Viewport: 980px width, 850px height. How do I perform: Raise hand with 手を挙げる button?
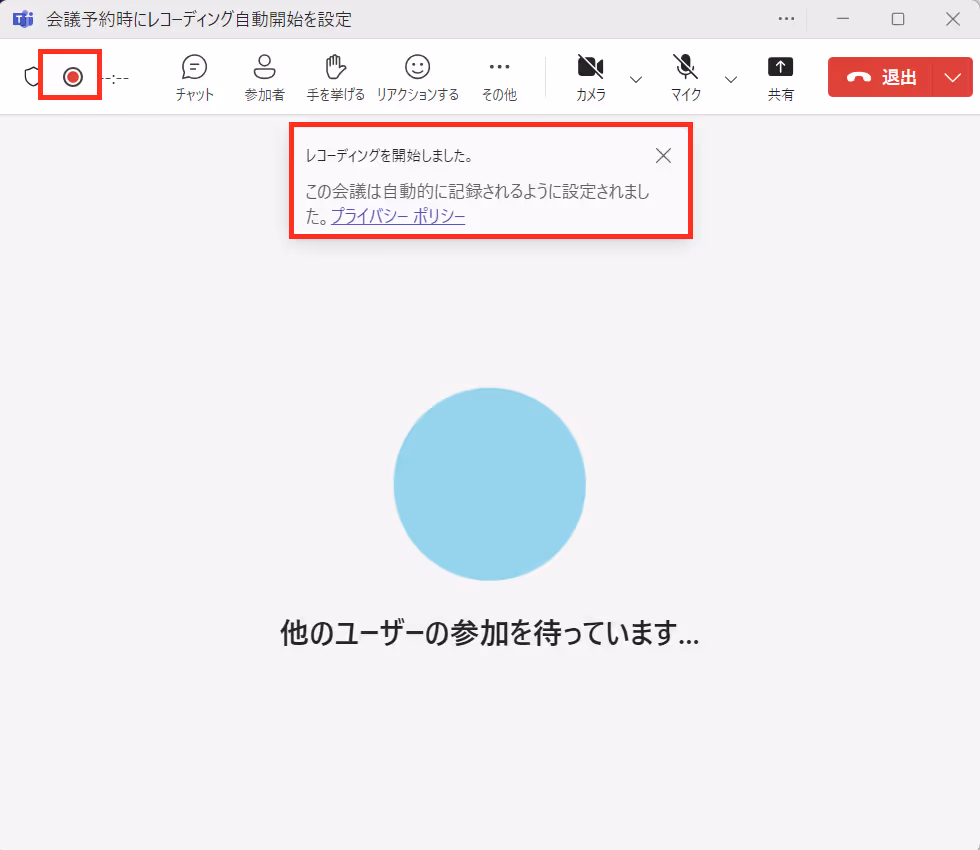336,78
